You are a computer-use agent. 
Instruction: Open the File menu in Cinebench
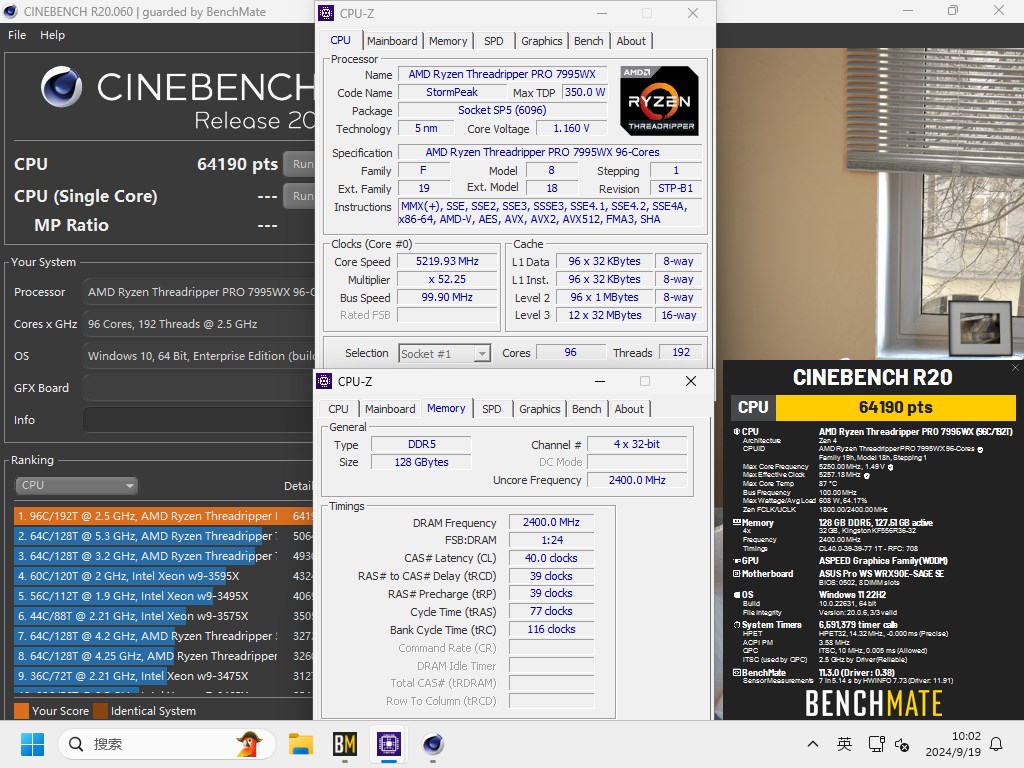click(x=17, y=35)
